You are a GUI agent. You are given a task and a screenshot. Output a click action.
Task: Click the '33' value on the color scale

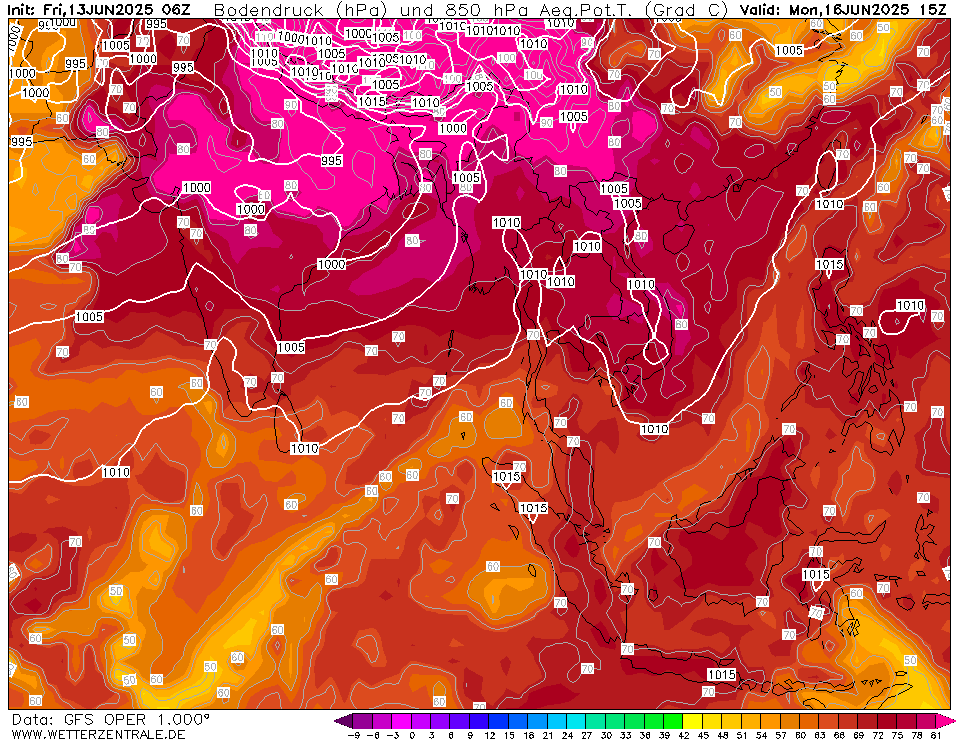[625, 735]
